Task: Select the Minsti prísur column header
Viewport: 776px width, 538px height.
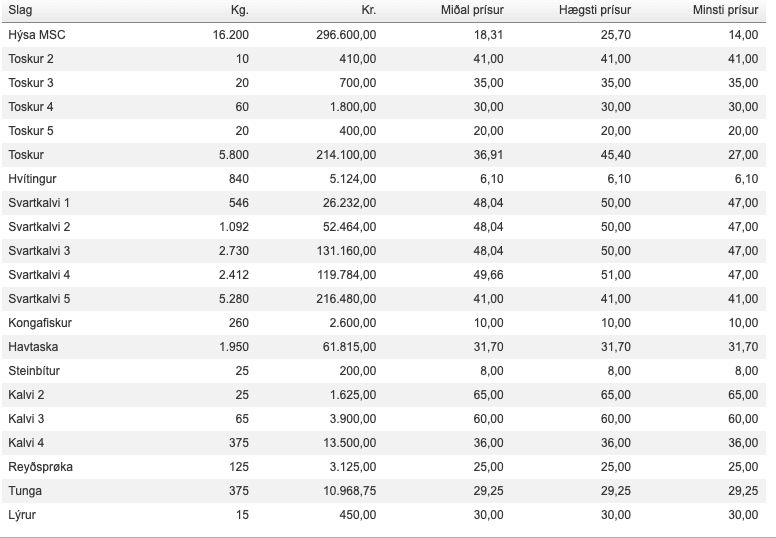Action: pos(726,10)
